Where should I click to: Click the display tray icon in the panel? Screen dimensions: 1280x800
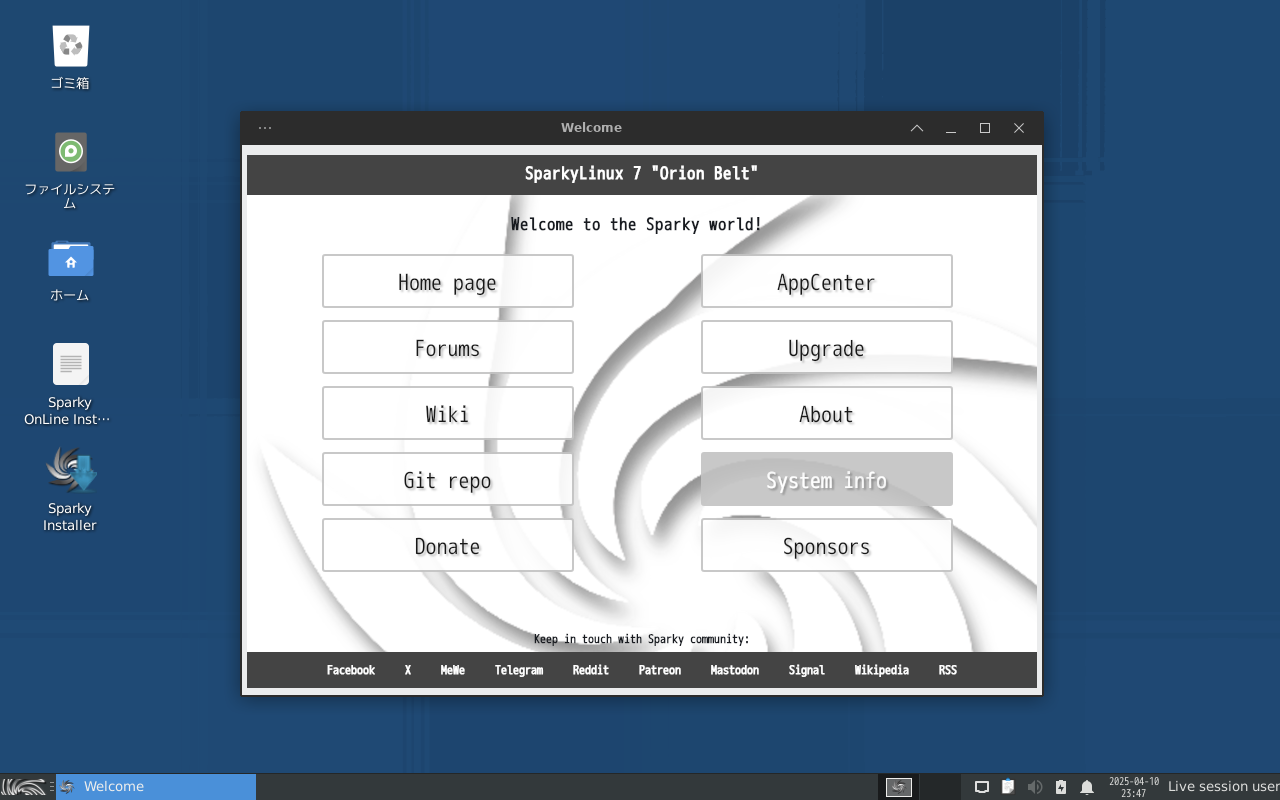coord(982,787)
